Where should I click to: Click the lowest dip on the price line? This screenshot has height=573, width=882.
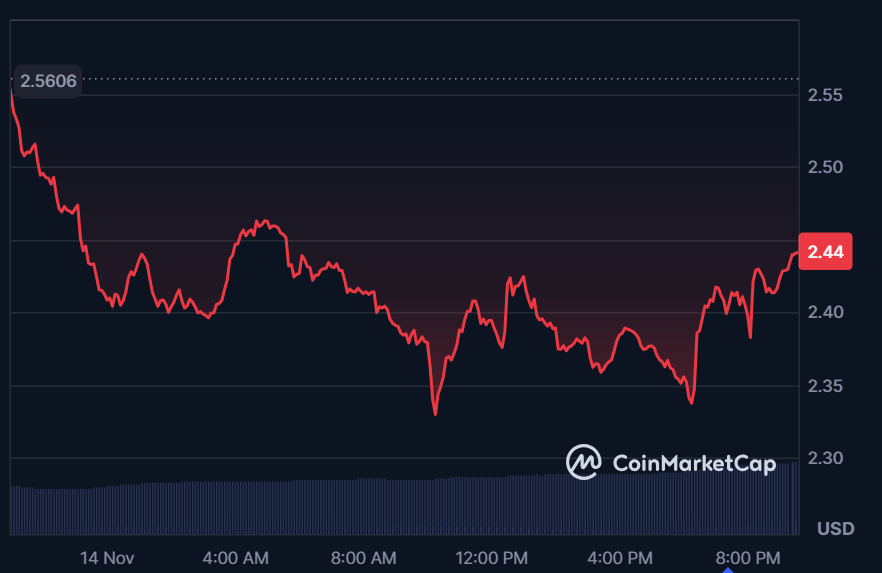[435, 413]
